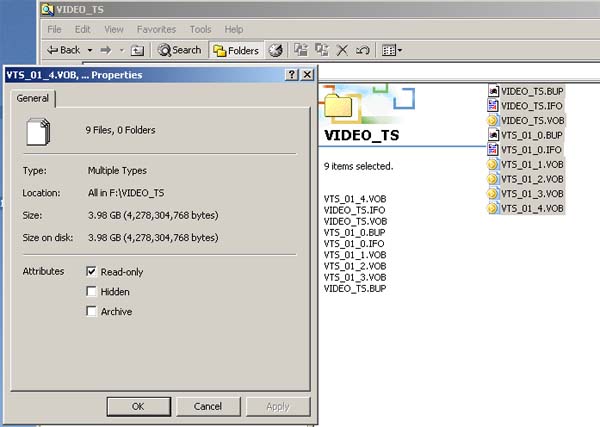Click the Size on disk value
The height and width of the screenshot is (427, 600).
tap(153, 238)
